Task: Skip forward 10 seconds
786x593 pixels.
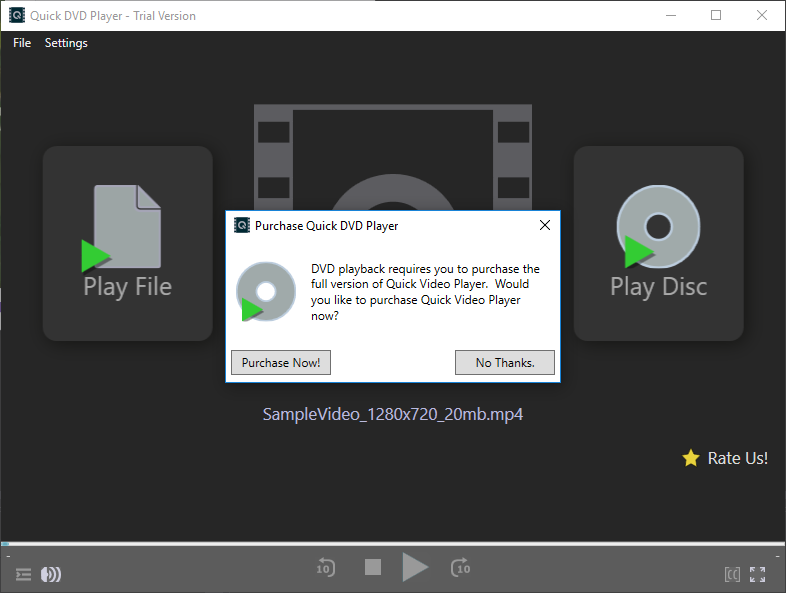Action: click(461, 568)
